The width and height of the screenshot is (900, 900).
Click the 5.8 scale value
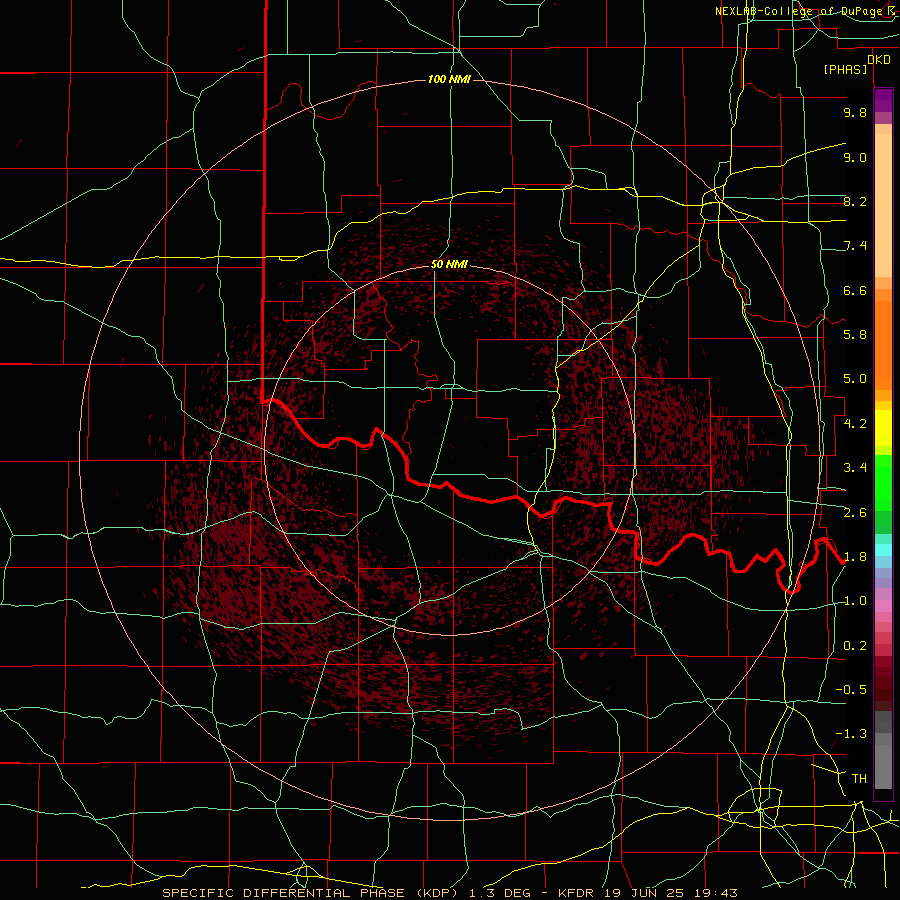coord(855,335)
